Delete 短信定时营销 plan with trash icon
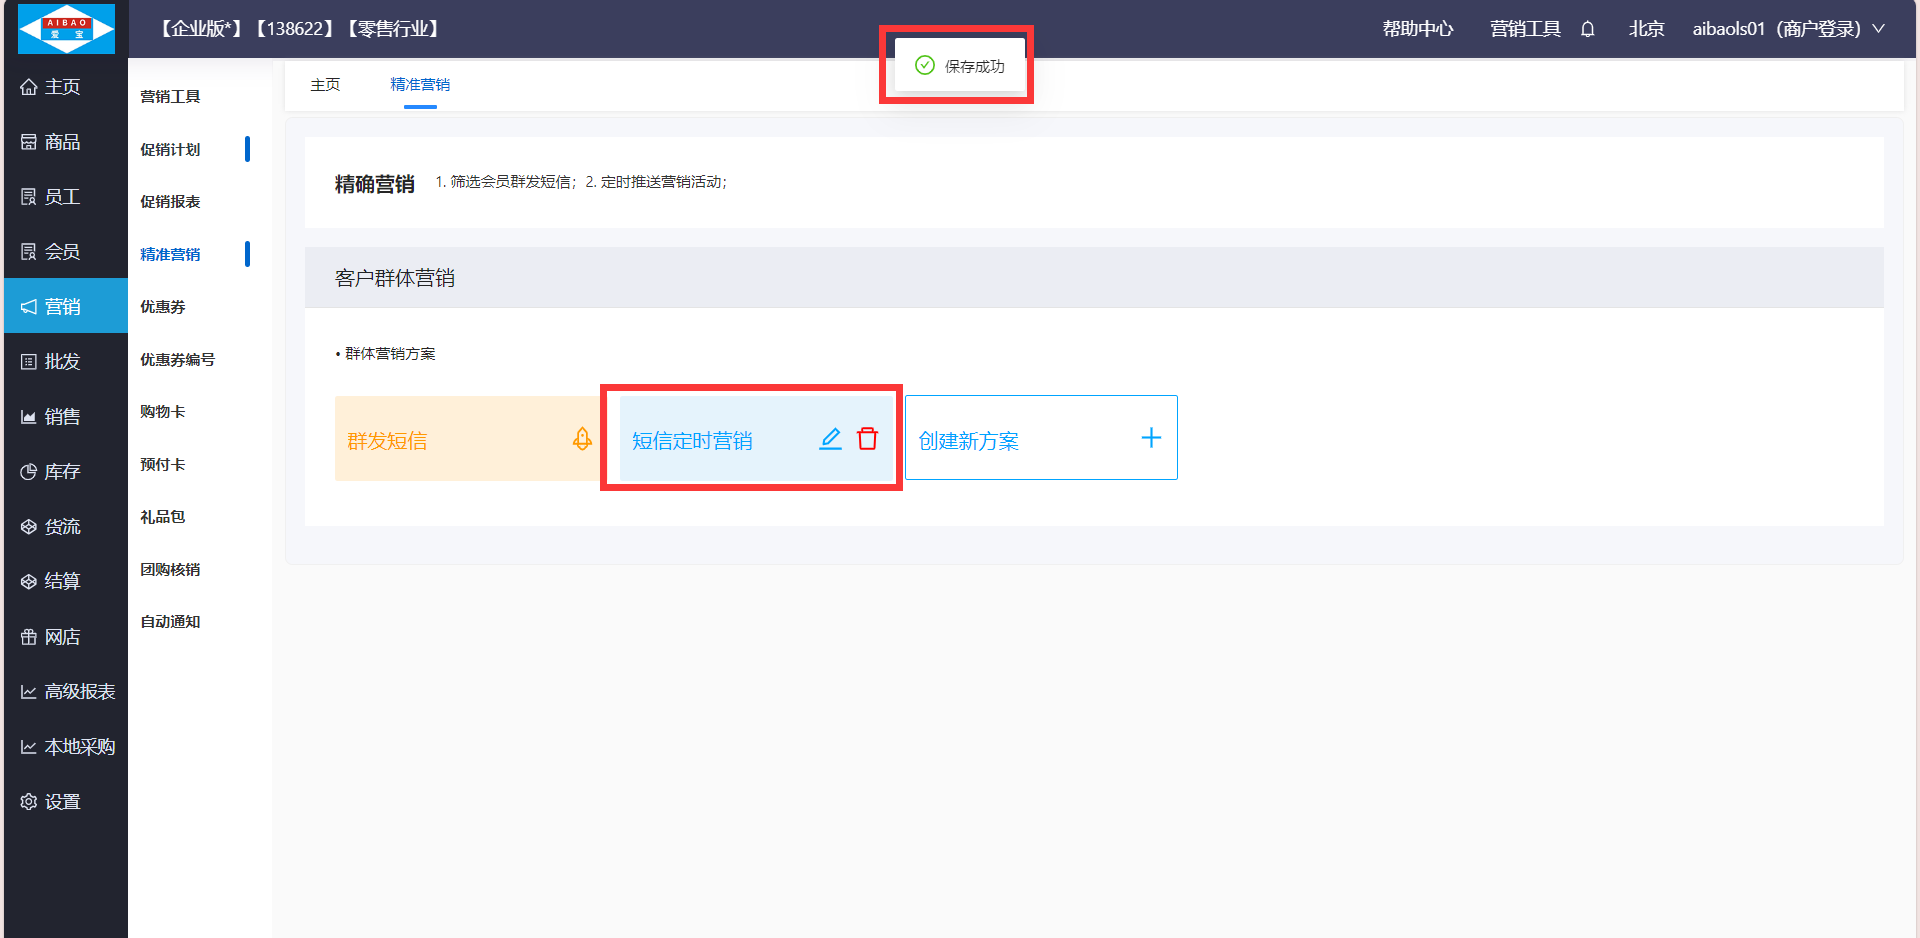Screen dimensions: 1920x938 tap(867, 439)
